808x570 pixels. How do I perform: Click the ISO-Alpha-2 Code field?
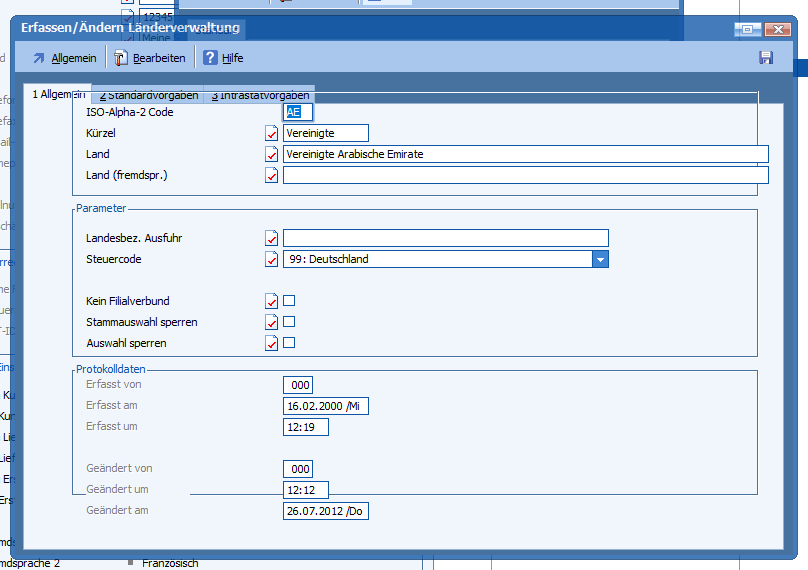(x=298, y=112)
